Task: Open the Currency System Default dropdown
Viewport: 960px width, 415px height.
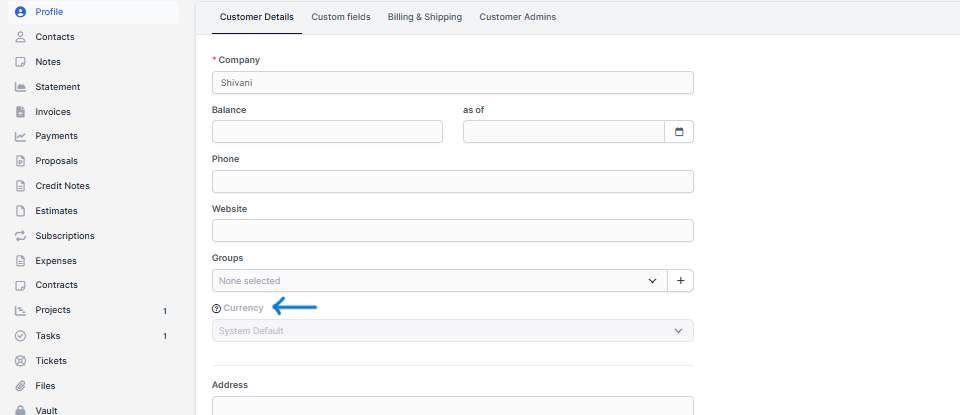Action: (x=452, y=331)
